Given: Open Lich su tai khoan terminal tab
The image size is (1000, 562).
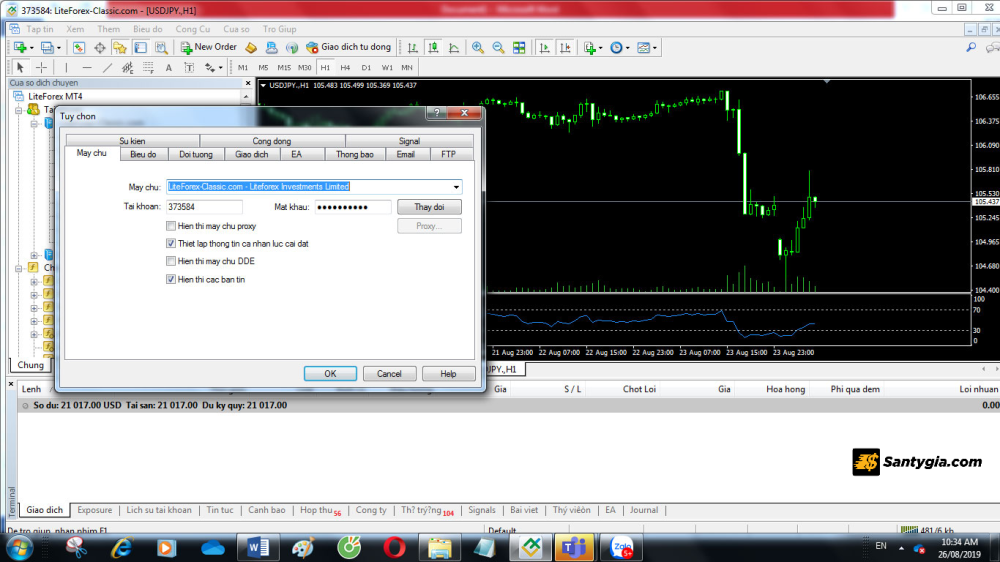Looking at the screenshot, I should [x=159, y=510].
